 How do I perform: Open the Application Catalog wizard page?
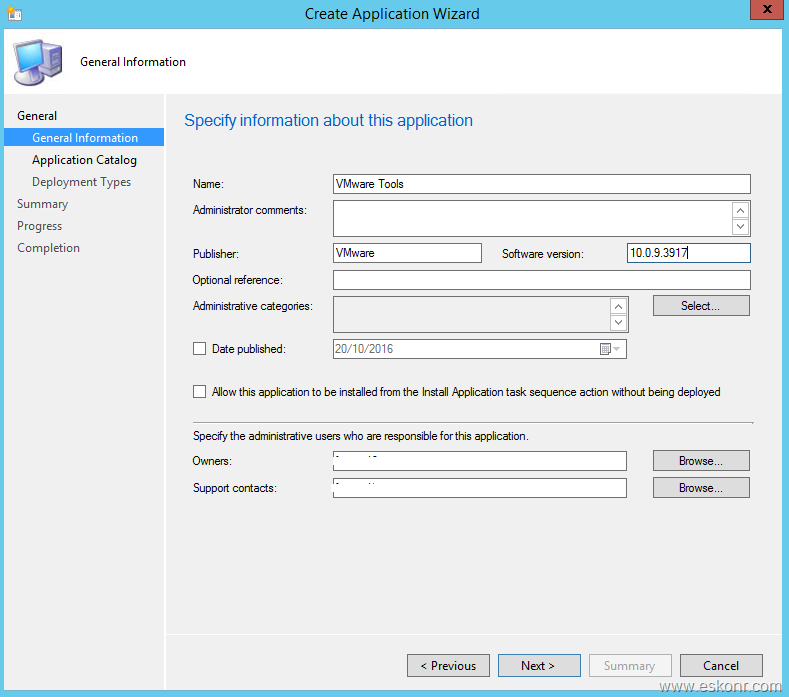point(84,160)
